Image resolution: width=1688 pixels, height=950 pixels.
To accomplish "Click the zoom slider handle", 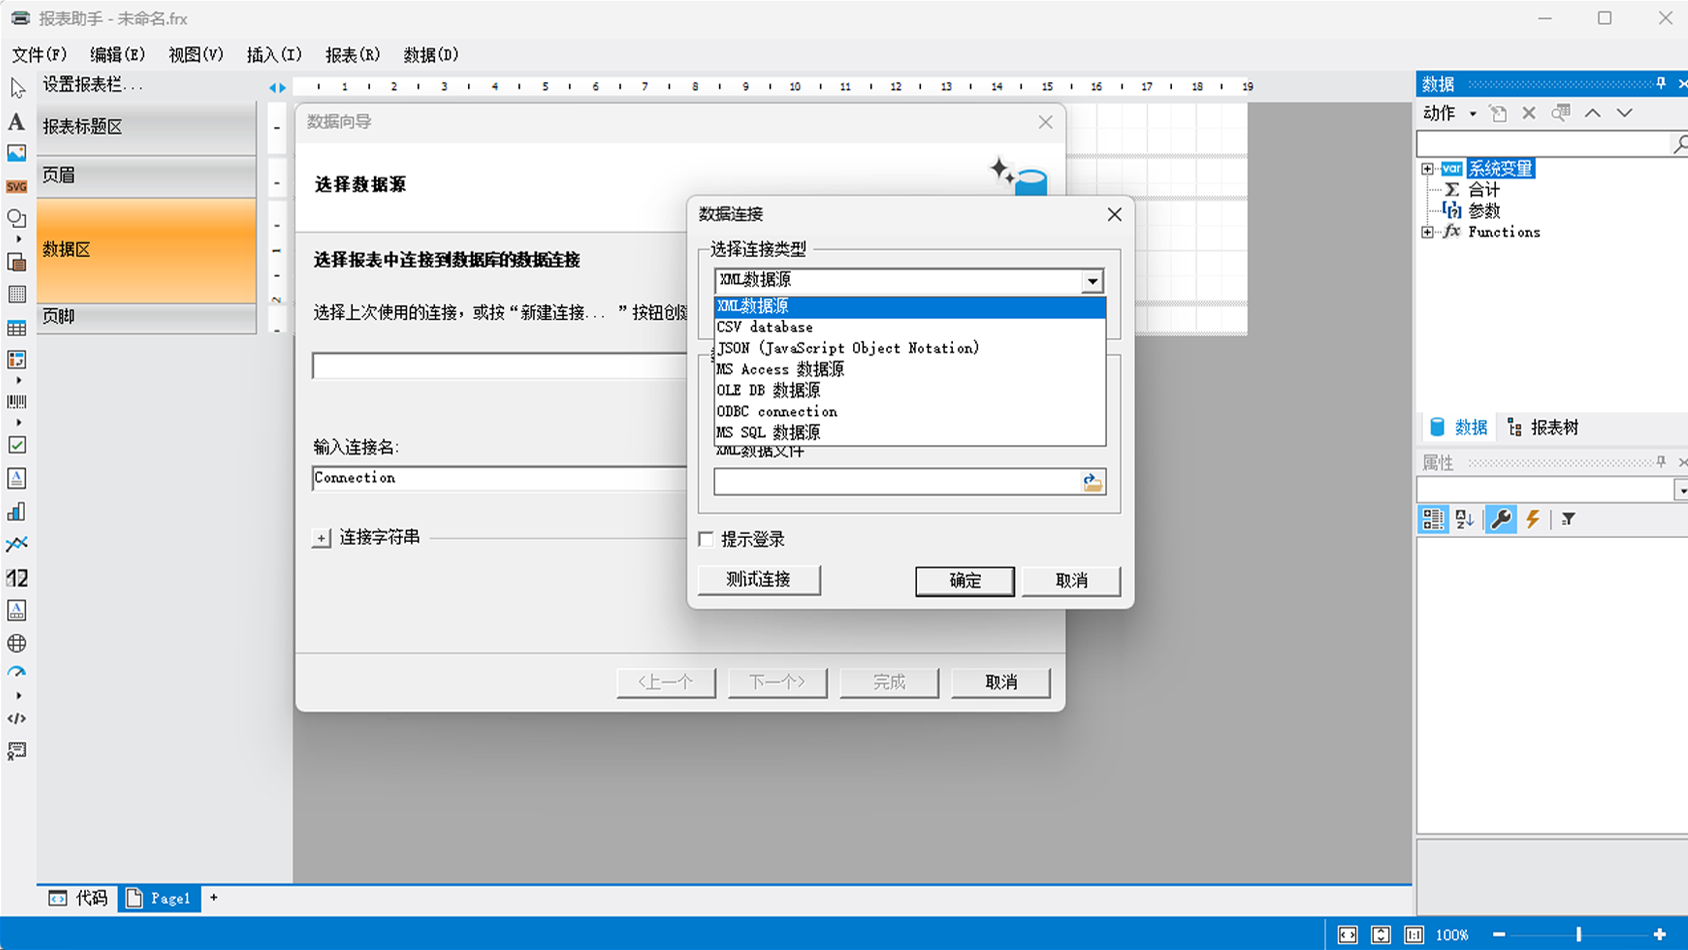I will pyautogui.click(x=1578, y=934).
